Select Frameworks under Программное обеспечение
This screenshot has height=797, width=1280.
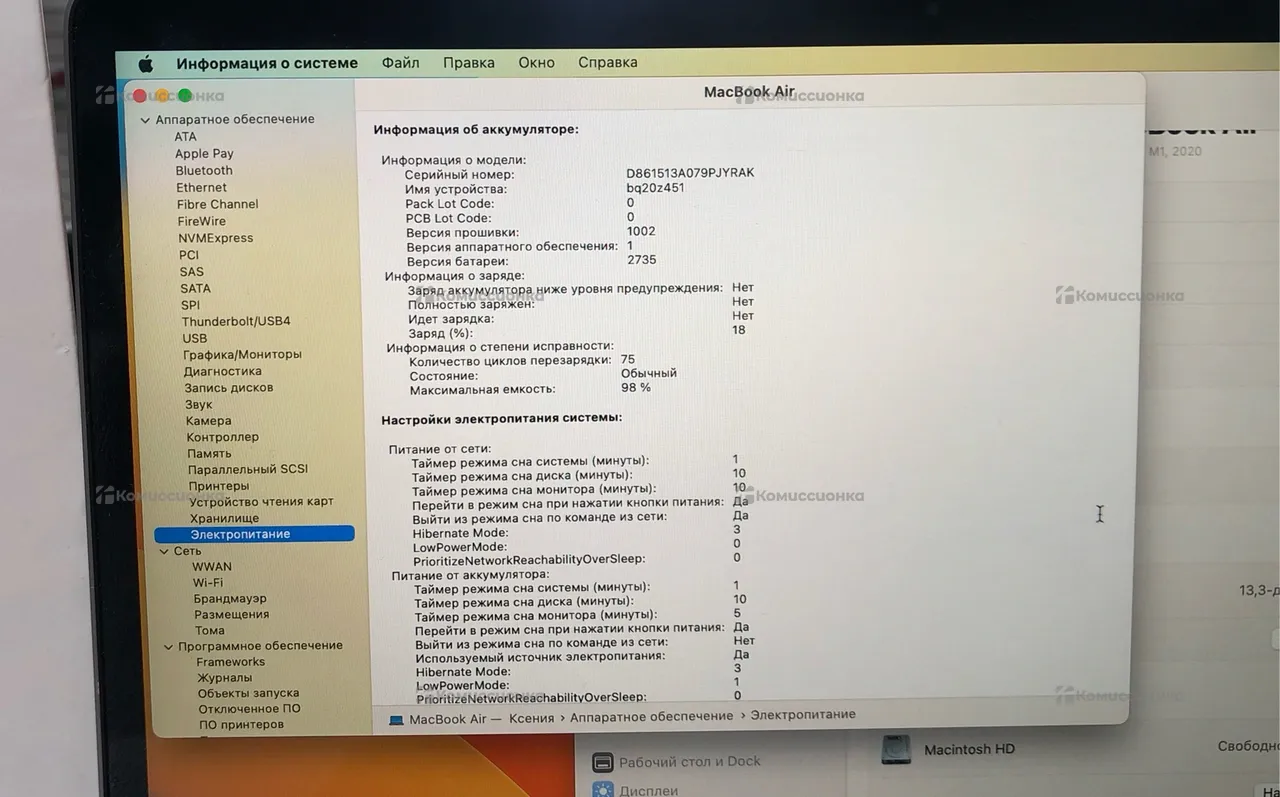(230, 662)
